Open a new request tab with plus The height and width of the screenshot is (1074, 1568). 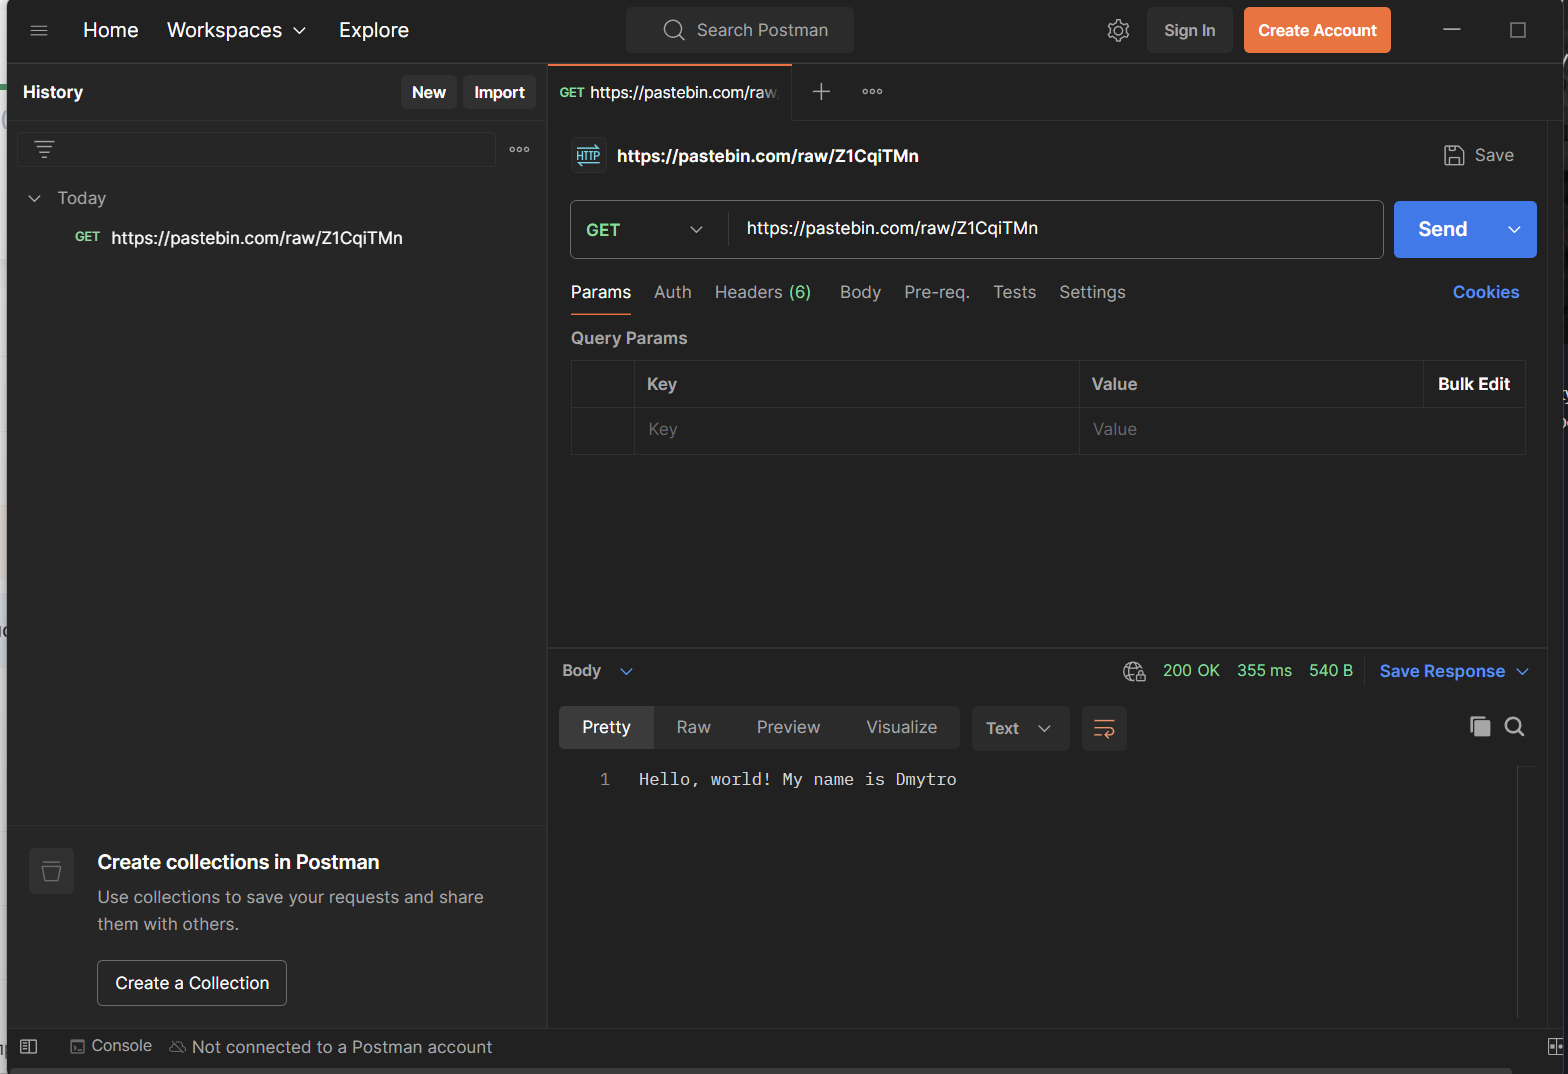click(821, 92)
